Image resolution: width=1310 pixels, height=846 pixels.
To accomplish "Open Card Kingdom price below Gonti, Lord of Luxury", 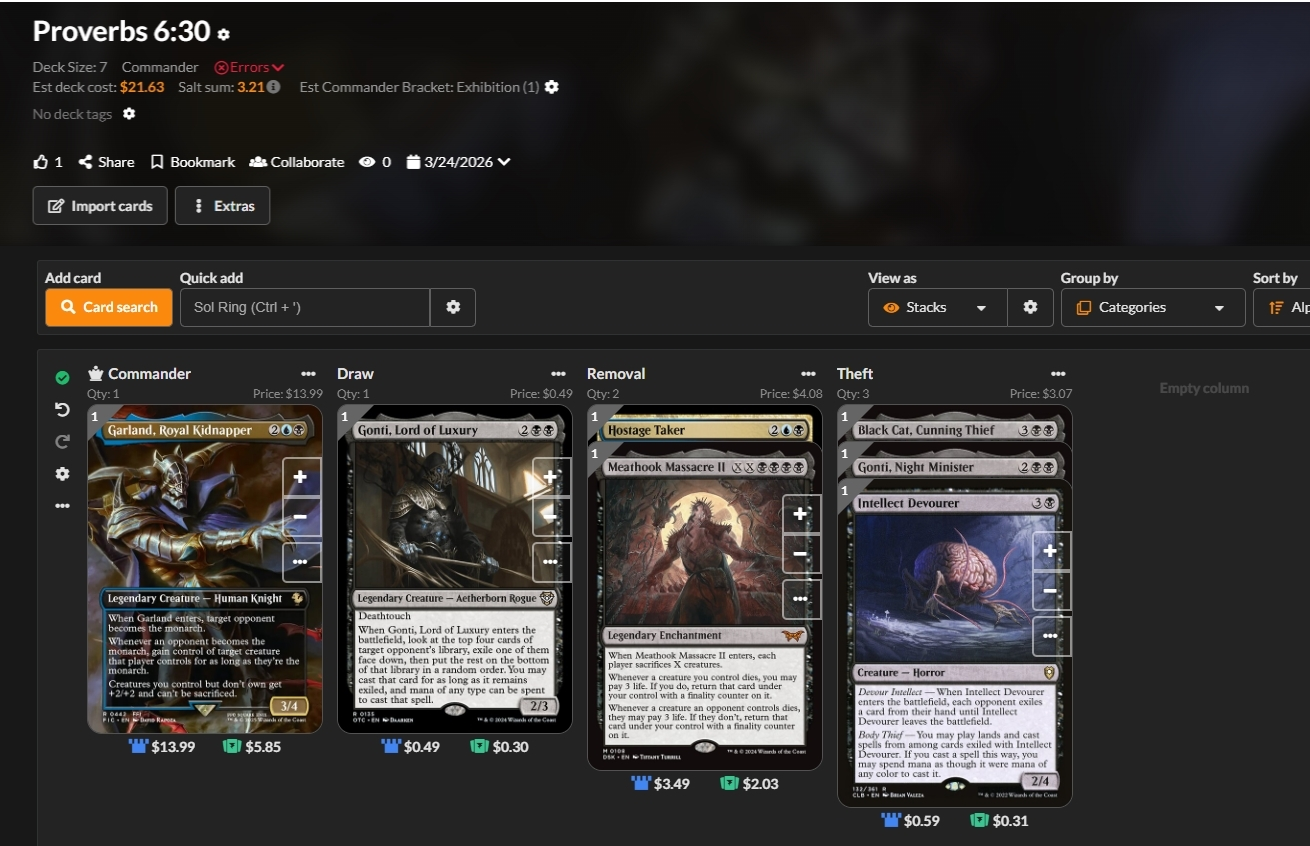I will coord(411,746).
